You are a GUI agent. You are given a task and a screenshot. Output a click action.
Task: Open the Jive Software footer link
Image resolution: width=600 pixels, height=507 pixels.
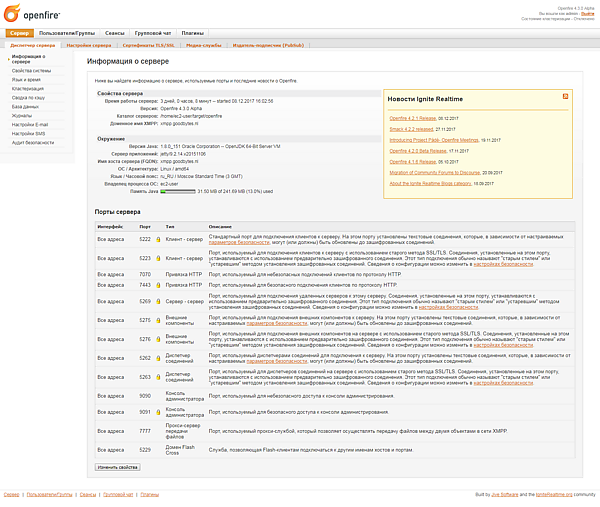(x=505, y=495)
